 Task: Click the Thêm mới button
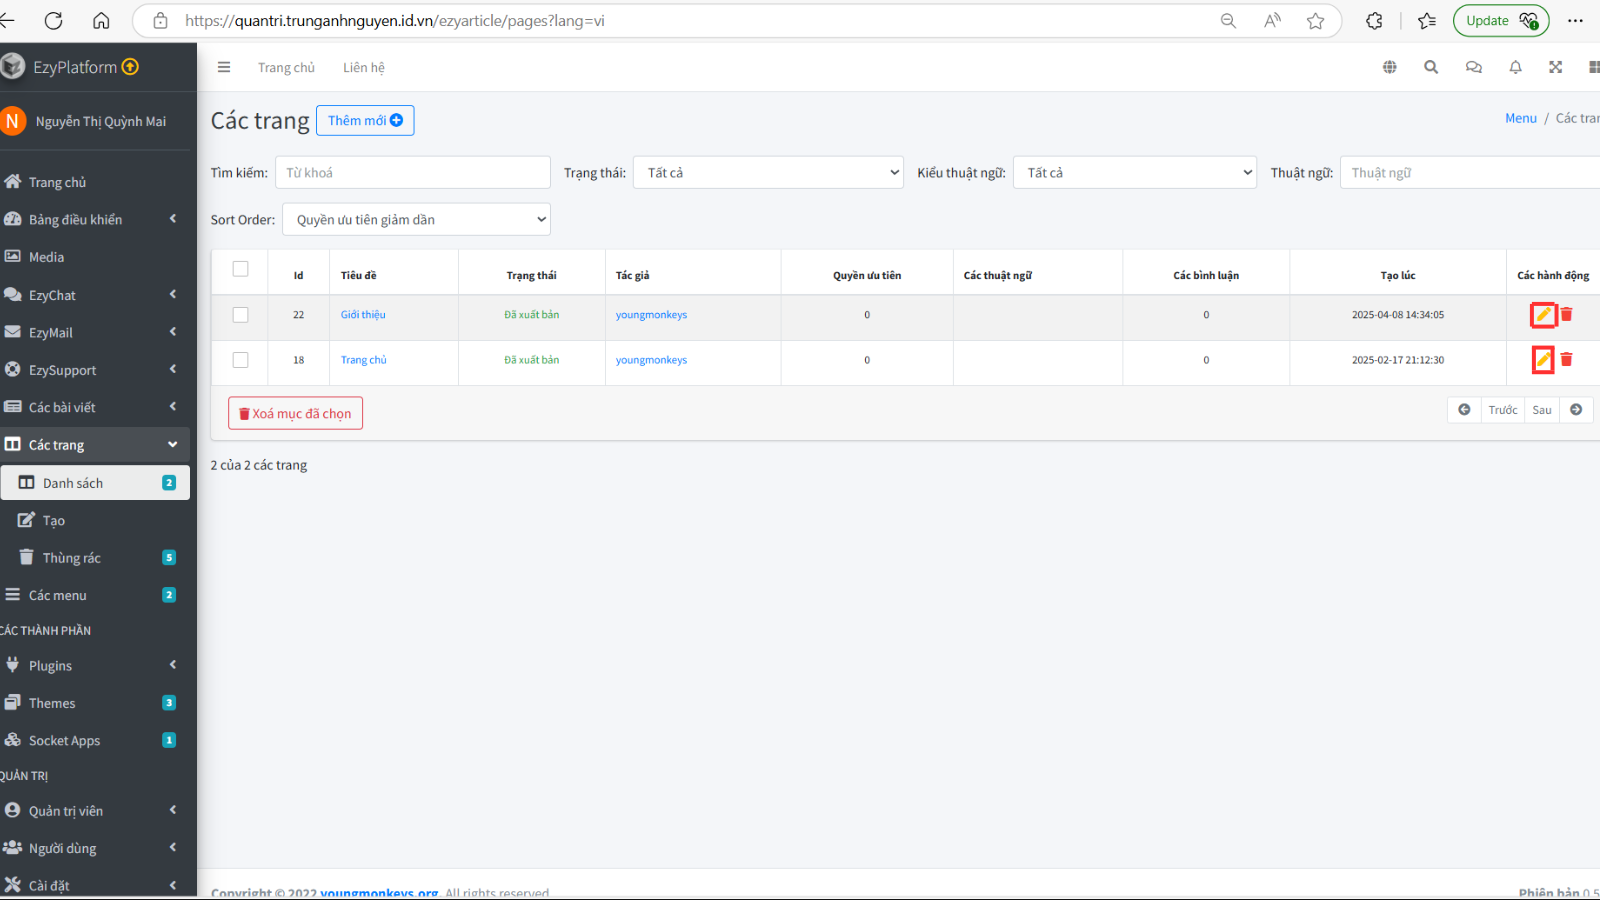pyautogui.click(x=365, y=120)
